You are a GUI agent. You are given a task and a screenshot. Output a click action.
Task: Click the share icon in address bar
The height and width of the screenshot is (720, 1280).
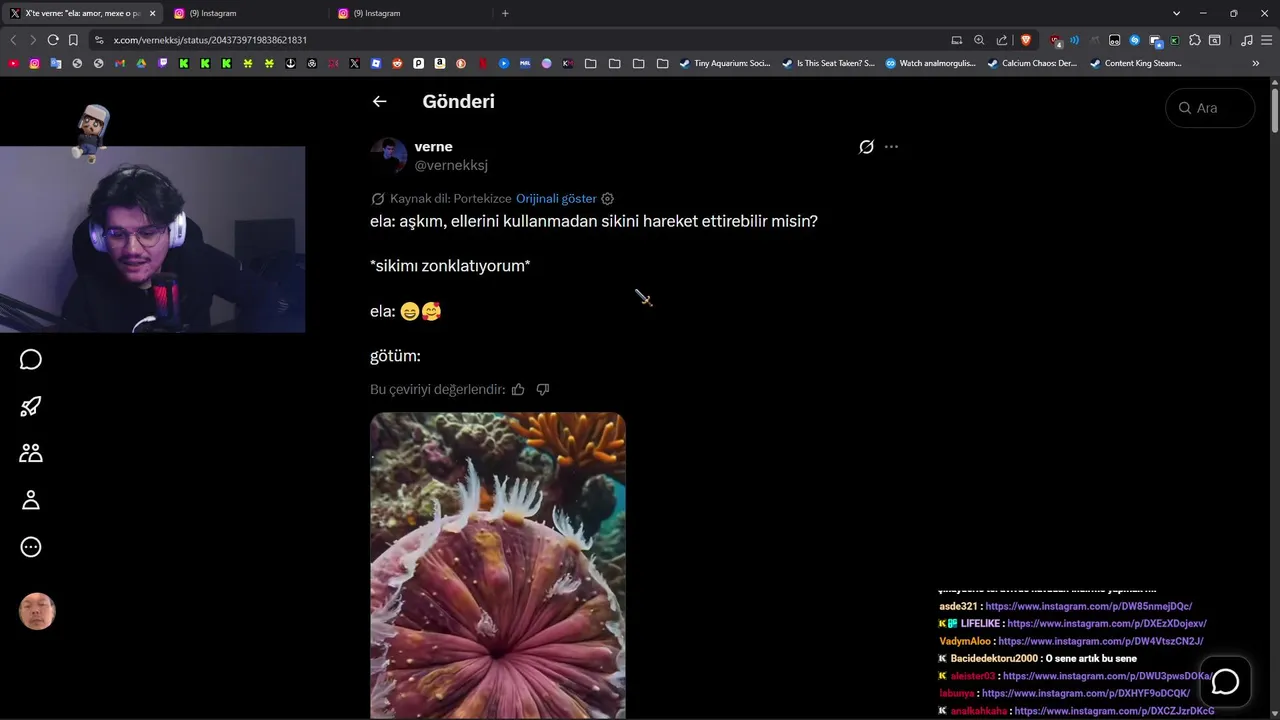click(x=1002, y=40)
